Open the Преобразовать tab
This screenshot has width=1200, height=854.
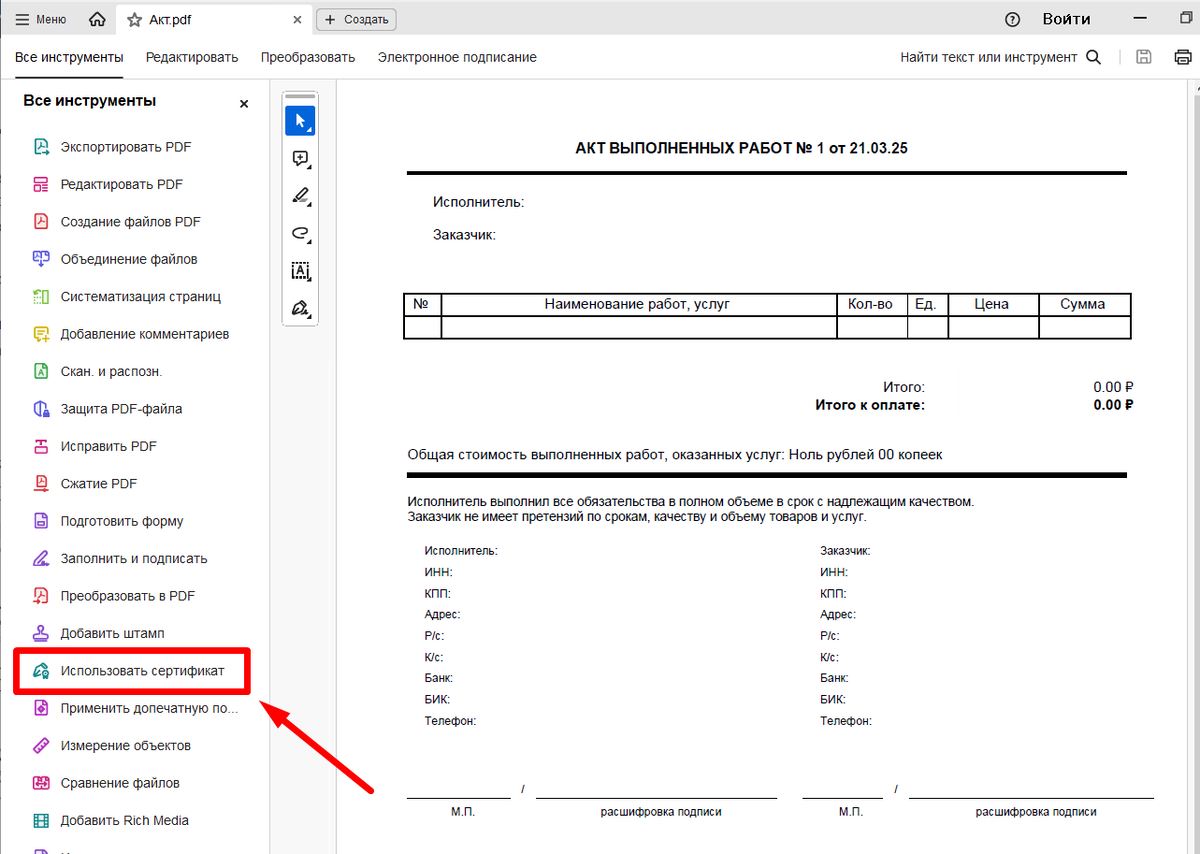coord(308,57)
